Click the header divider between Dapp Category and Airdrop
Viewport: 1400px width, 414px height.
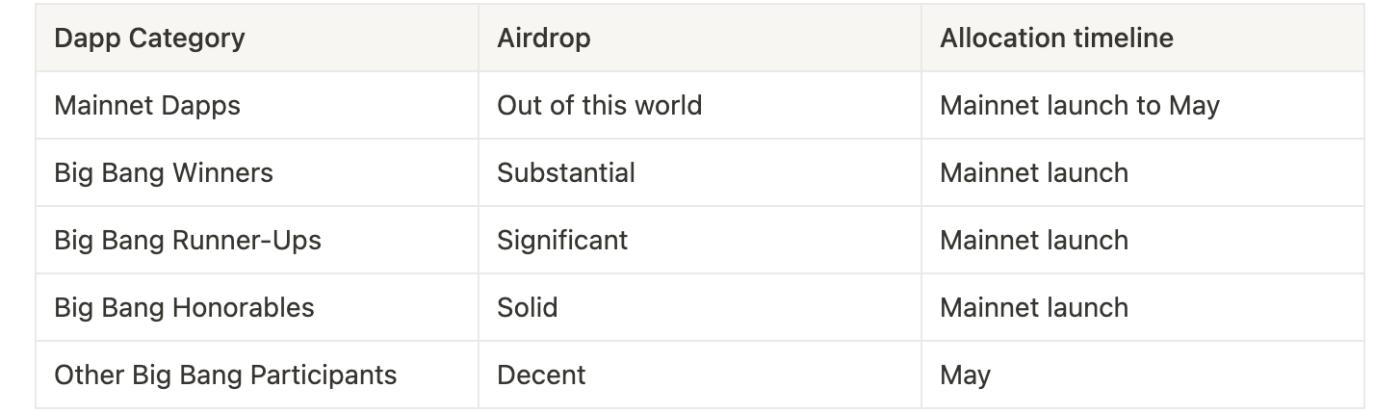pyautogui.click(x=478, y=39)
